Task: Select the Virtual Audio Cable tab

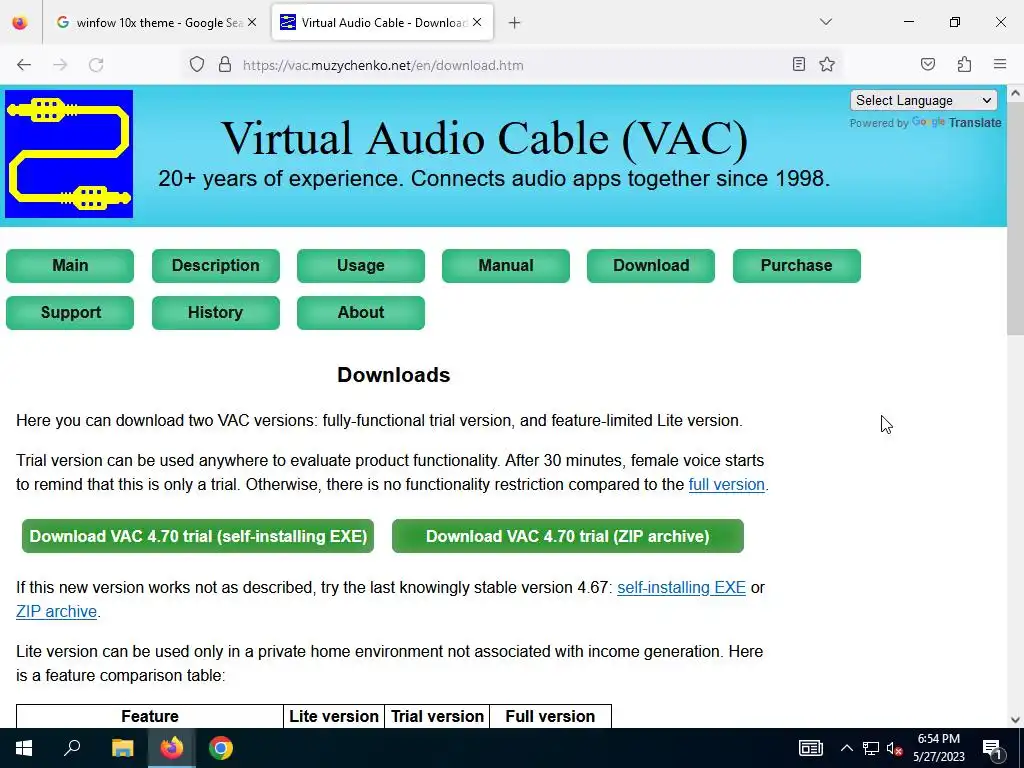Action: [382, 22]
